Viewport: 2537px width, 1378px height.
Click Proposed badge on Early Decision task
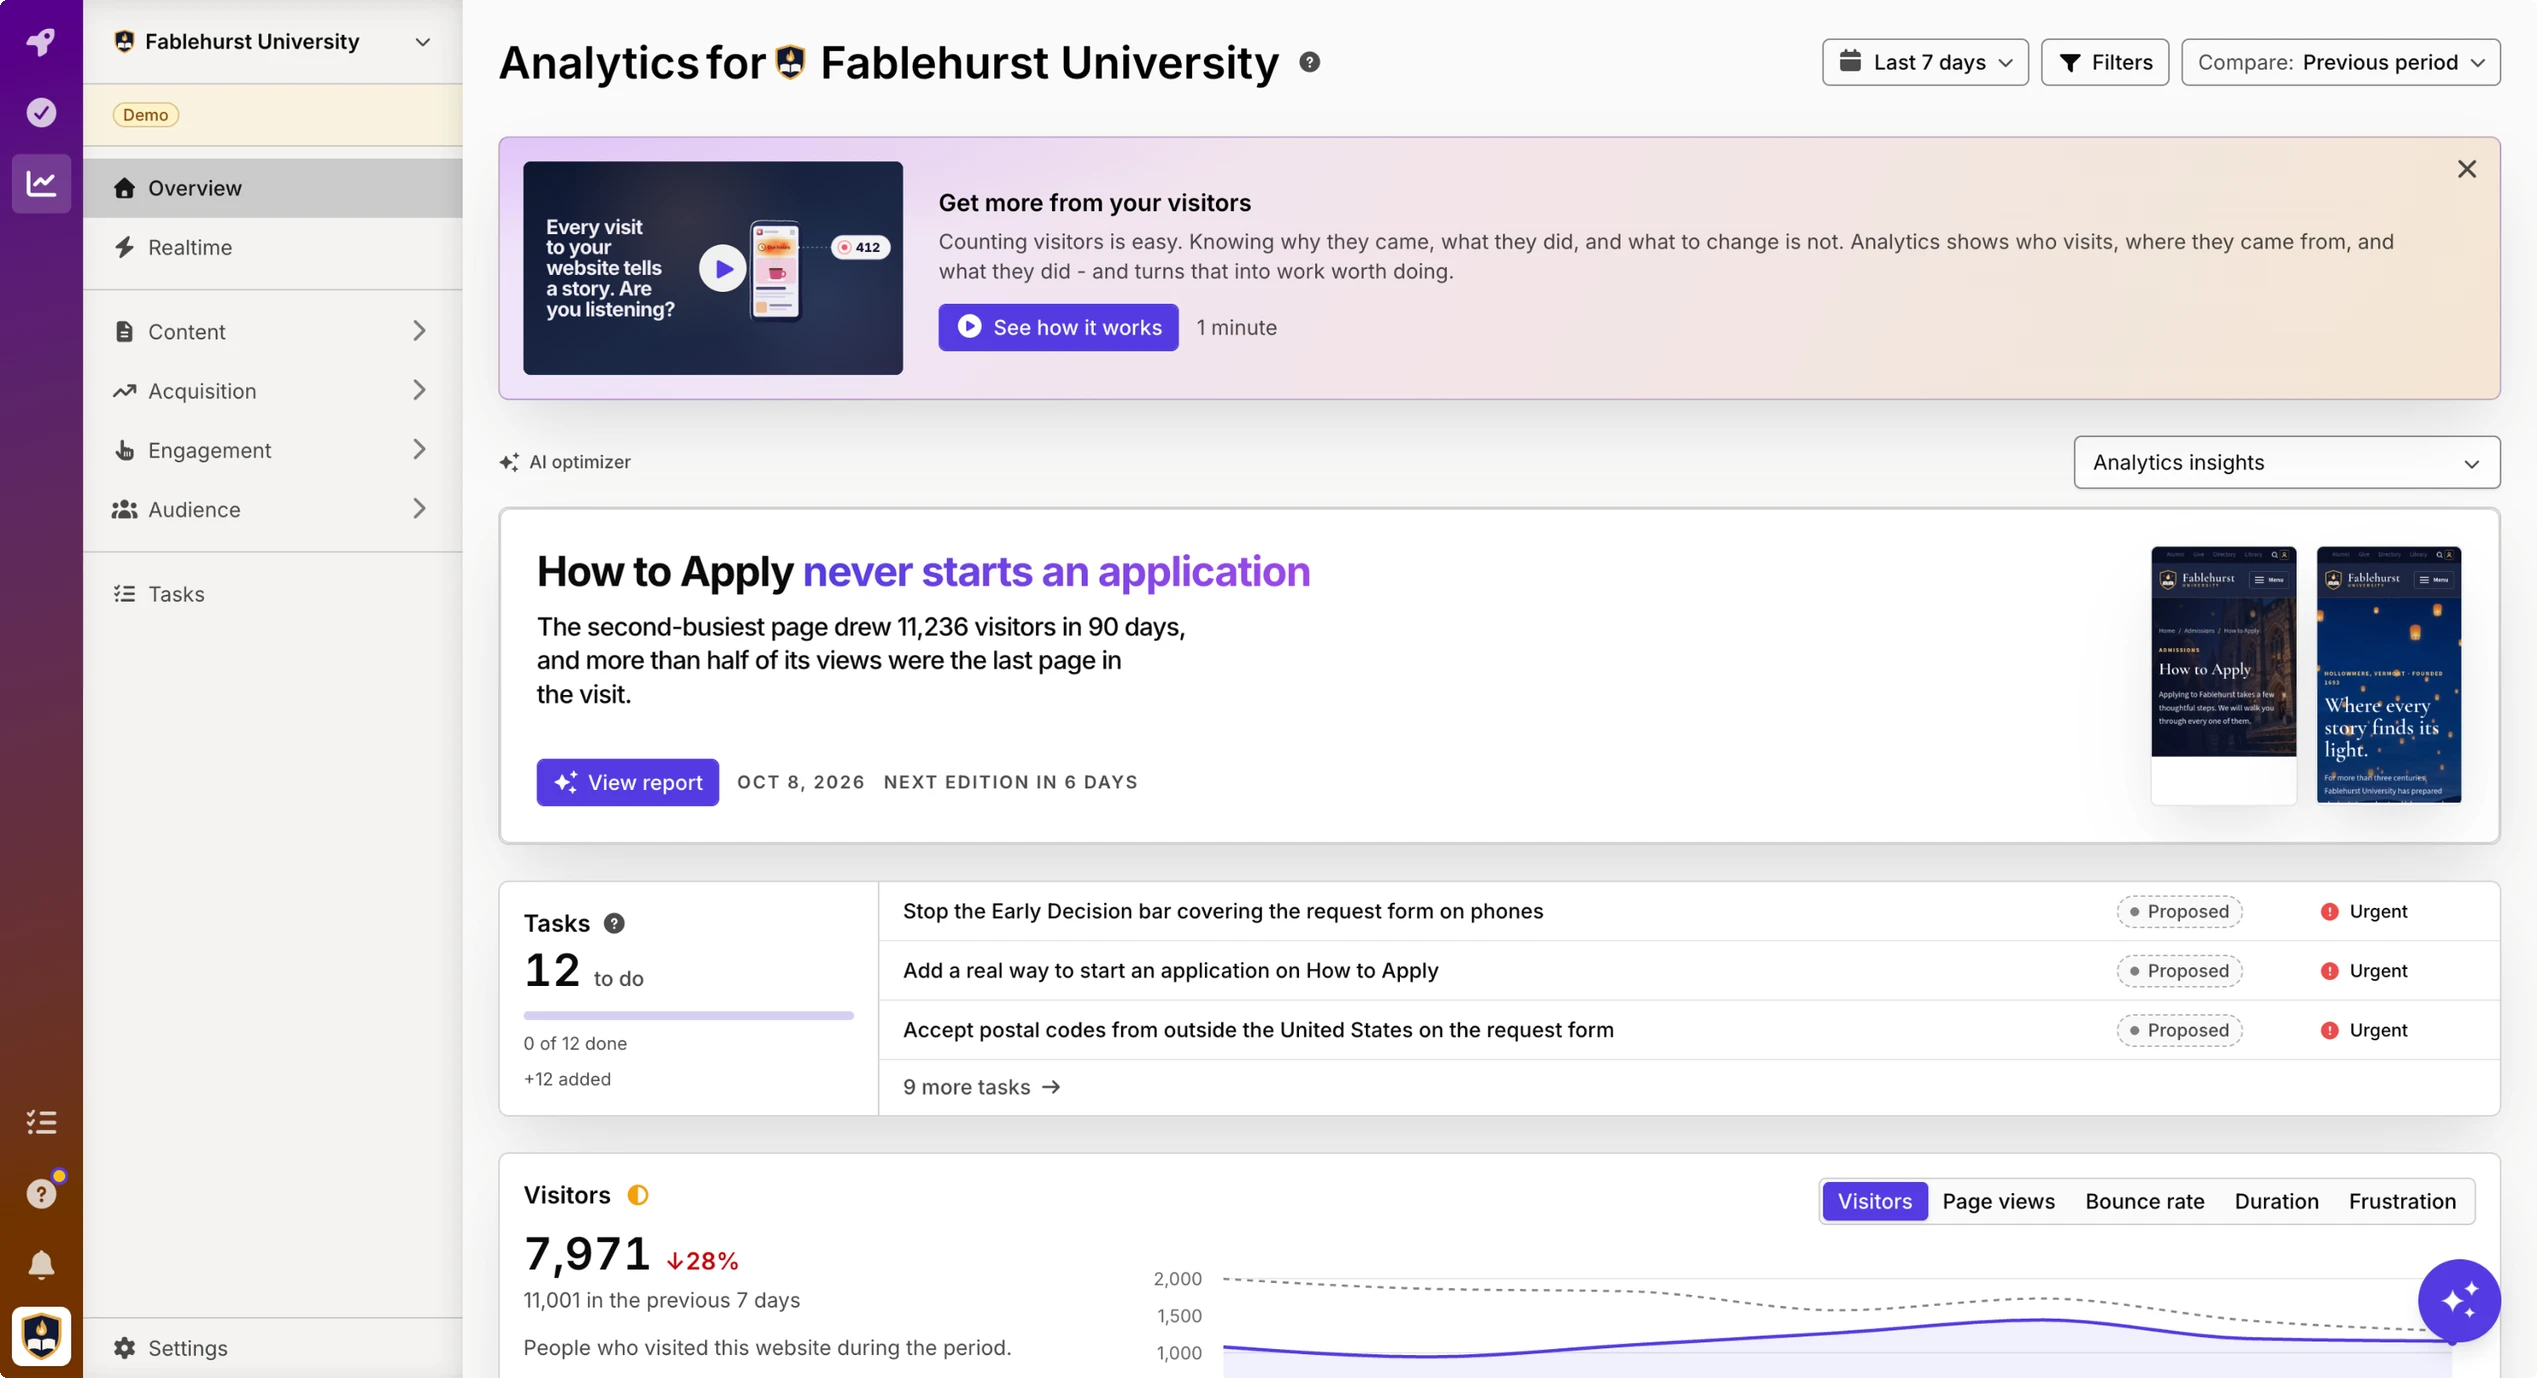pyautogui.click(x=2179, y=911)
